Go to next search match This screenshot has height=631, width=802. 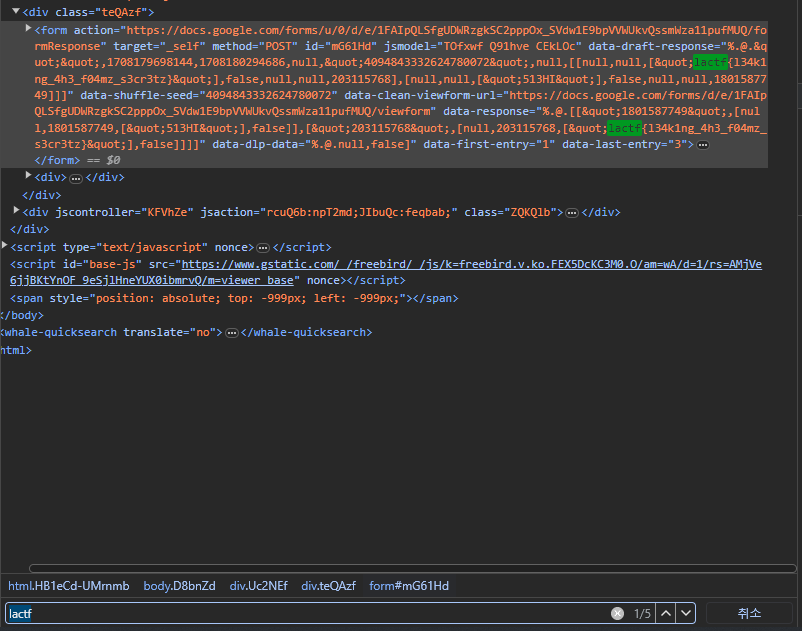[x=686, y=613]
